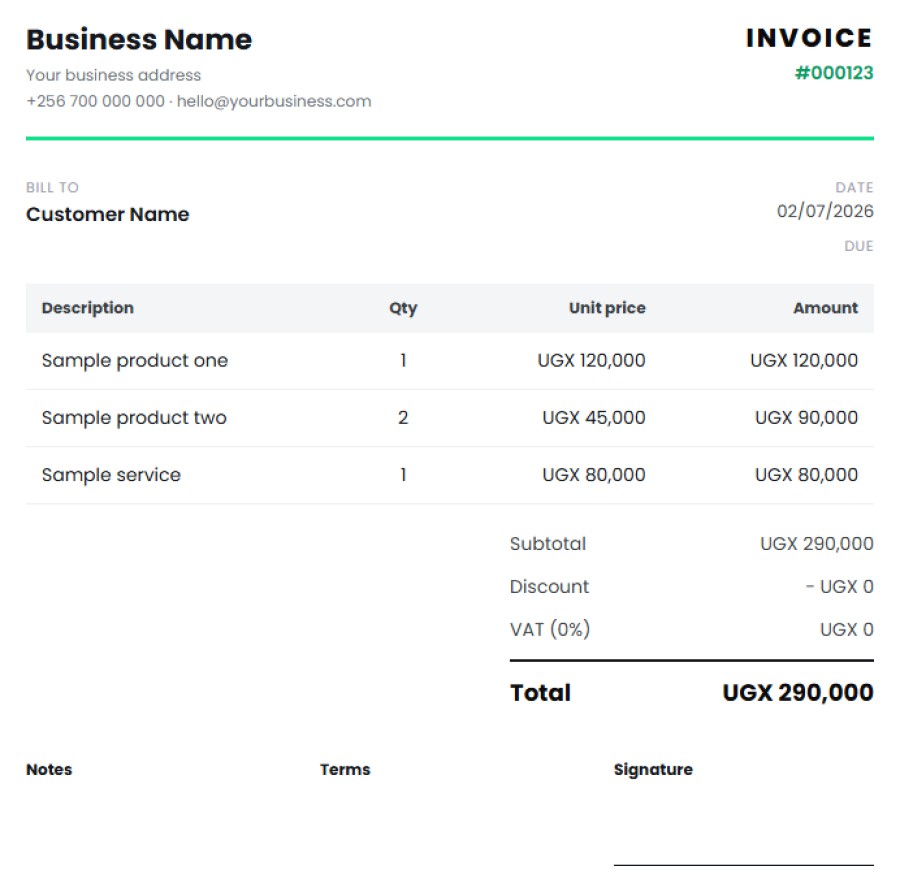900x892 pixels.
Task: Click the Unit price column header
Action: click(607, 308)
